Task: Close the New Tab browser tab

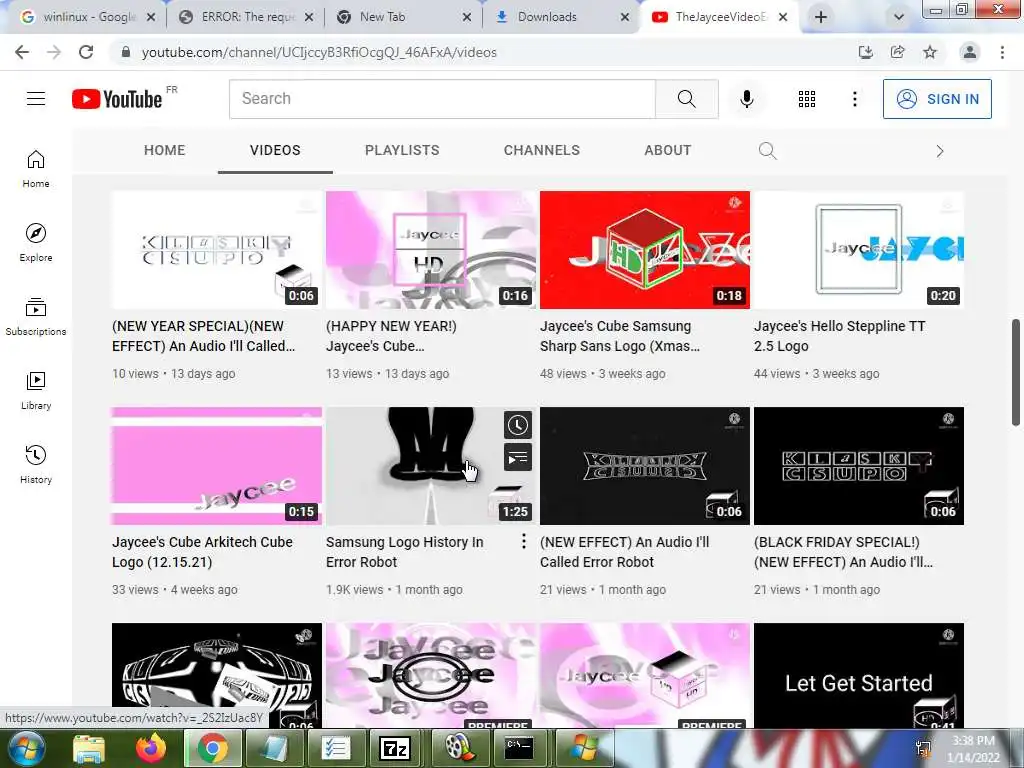Action: [467, 17]
